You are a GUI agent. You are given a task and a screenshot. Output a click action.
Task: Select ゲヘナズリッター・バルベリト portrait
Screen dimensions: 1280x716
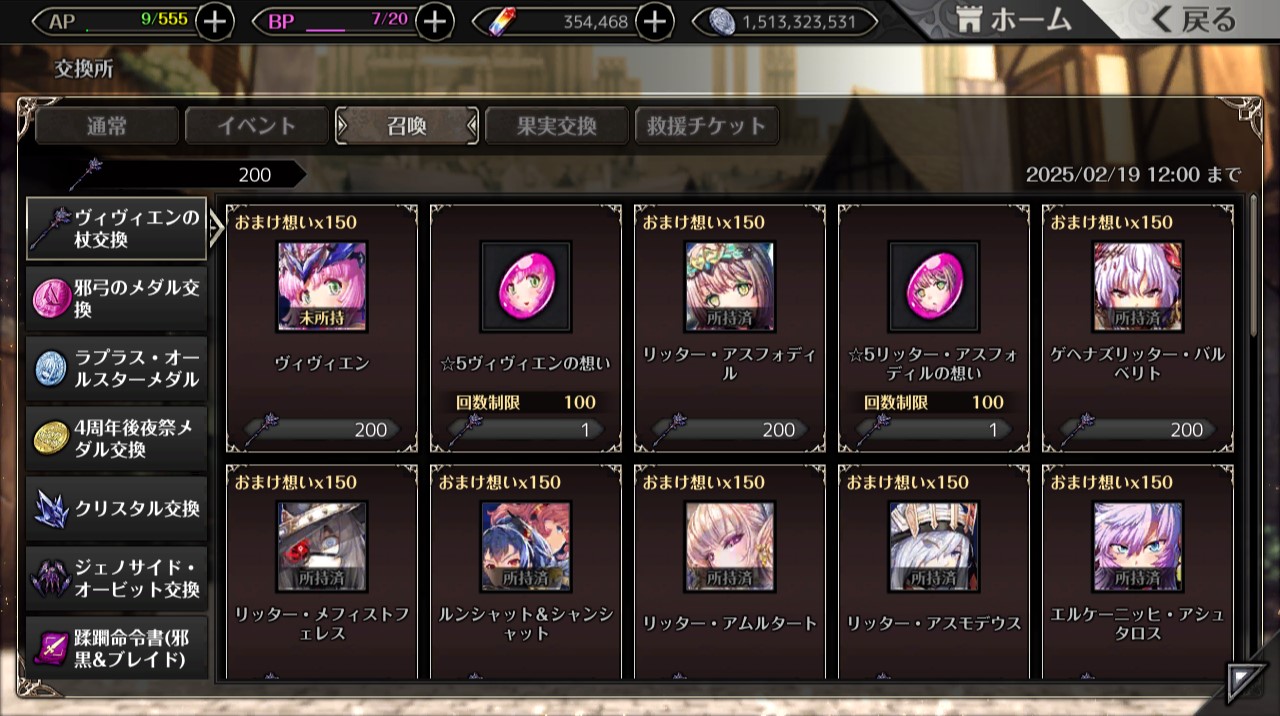tap(1138, 287)
